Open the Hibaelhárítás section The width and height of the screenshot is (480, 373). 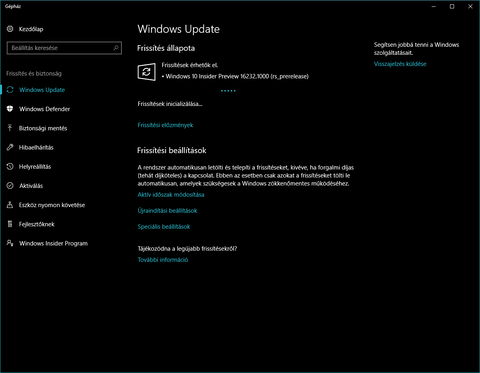coord(36,147)
